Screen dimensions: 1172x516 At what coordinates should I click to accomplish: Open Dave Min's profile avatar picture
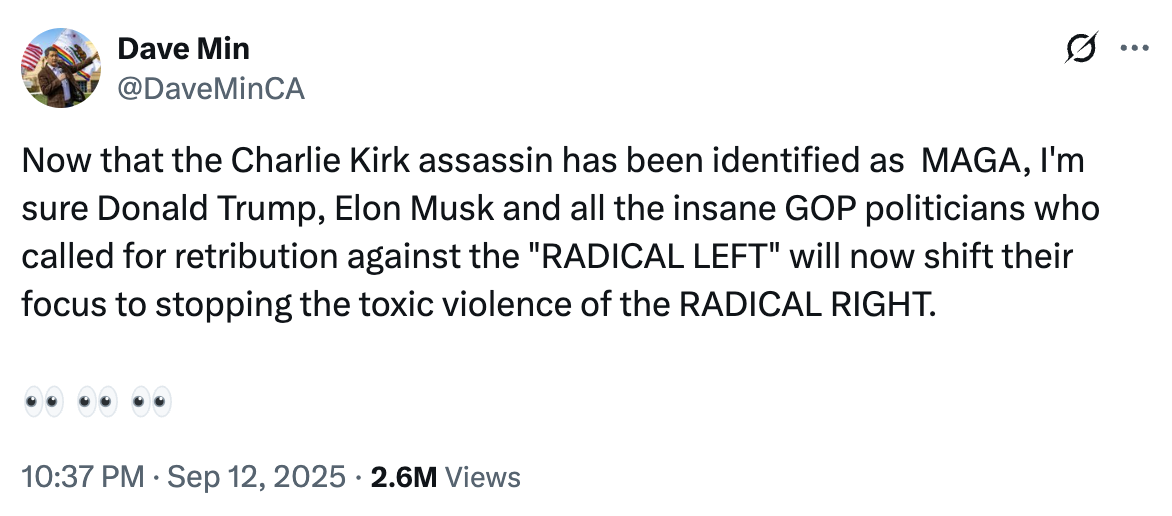click(x=61, y=67)
